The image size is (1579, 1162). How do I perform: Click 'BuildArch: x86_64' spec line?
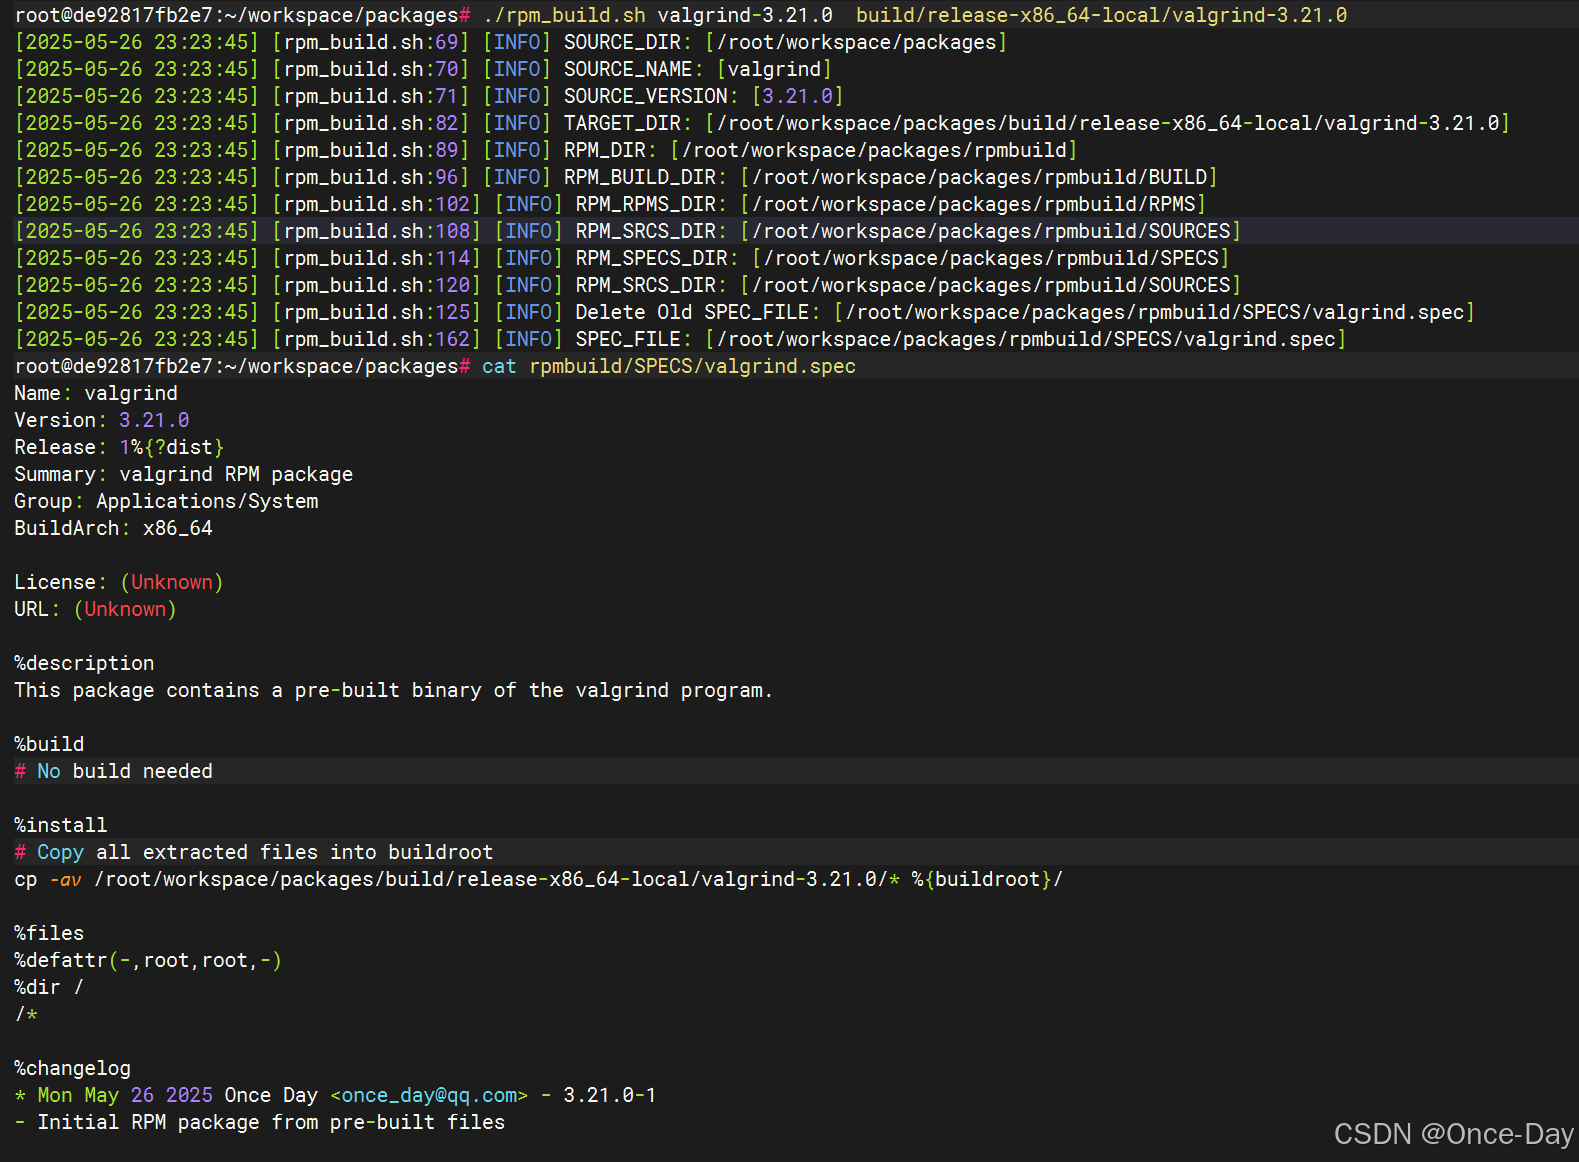click(113, 528)
